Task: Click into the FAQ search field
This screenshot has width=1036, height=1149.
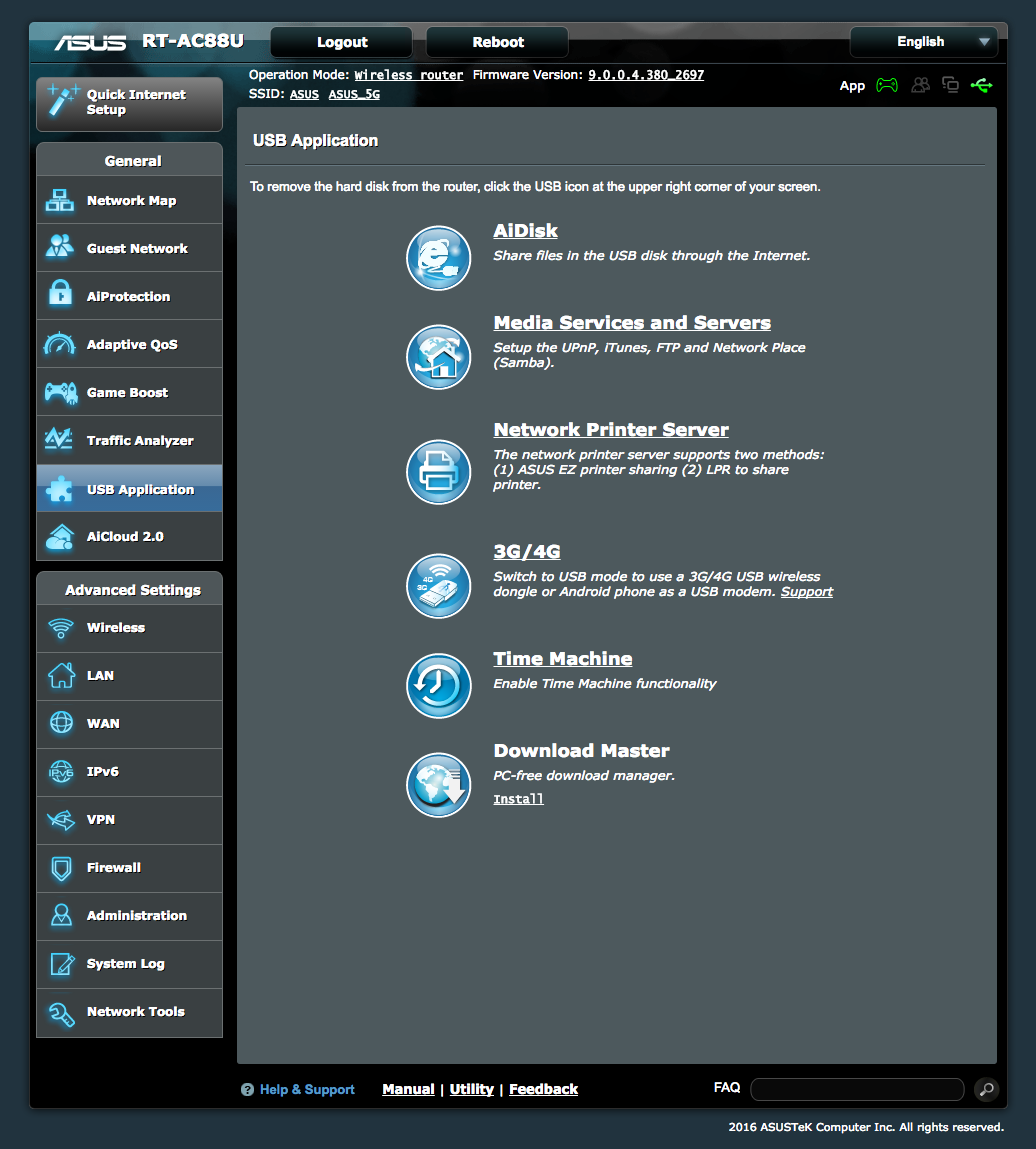Action: (857, 1089)
